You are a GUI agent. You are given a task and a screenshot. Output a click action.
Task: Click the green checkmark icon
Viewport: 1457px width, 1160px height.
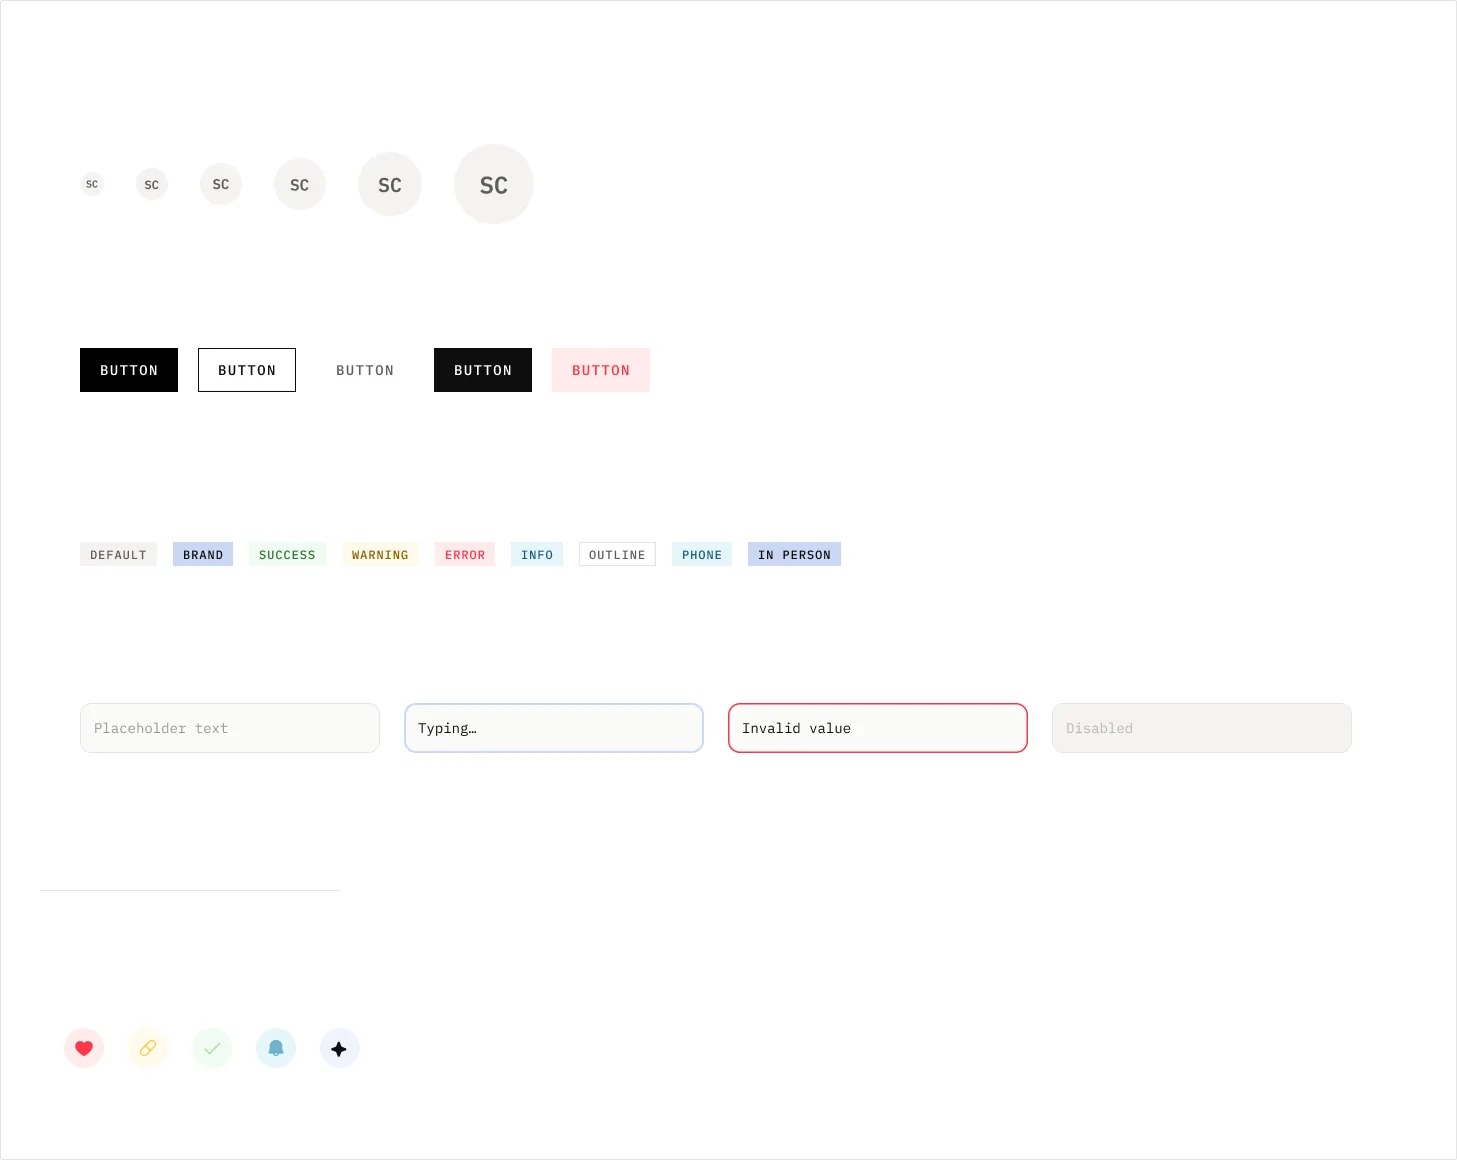(x=212, y=1048)
